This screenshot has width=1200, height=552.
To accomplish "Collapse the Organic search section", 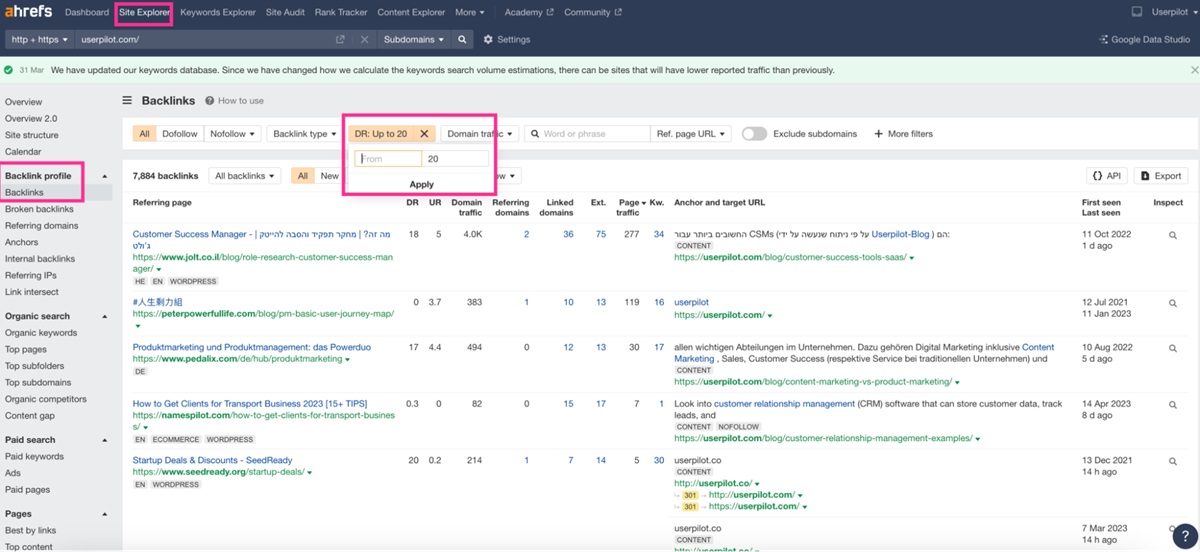I will tap(105, 316).
